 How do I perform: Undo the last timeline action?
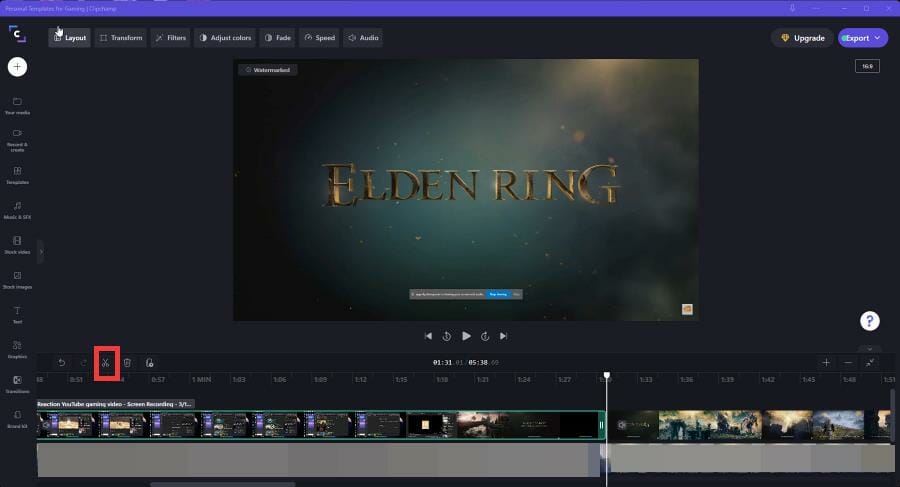coord(61,362)
